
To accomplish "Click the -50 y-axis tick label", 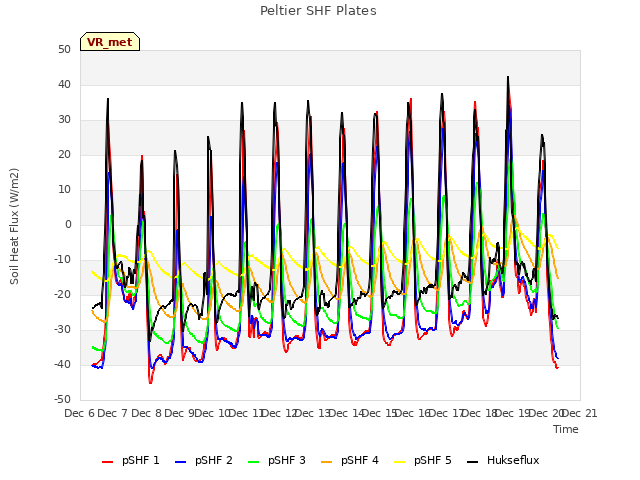I will (x=62, y=400).
